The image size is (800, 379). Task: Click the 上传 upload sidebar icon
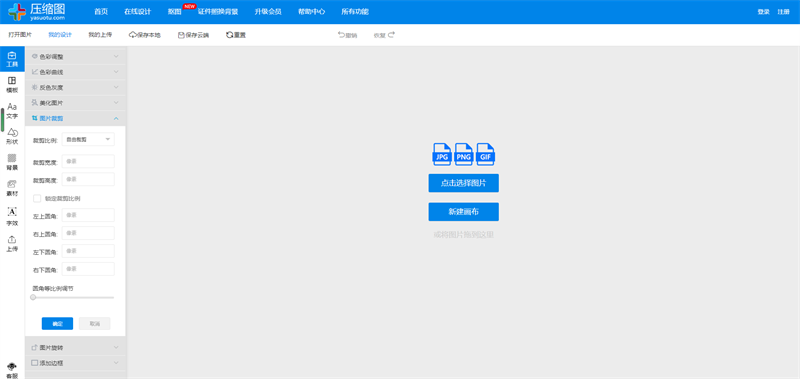point(12,243)
